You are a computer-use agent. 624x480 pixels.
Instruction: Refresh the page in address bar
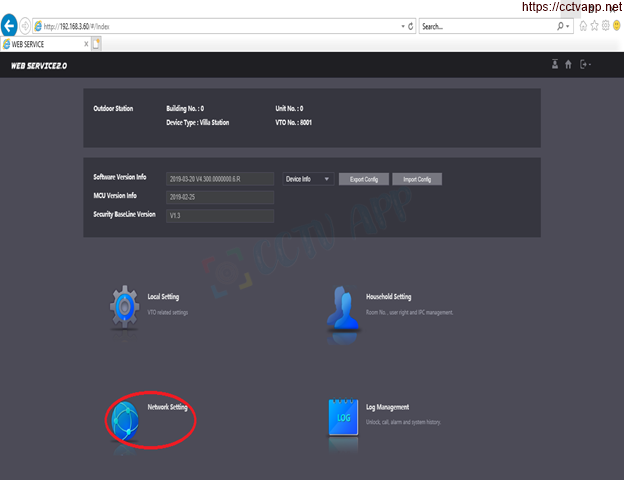click(x=411, y=26)
